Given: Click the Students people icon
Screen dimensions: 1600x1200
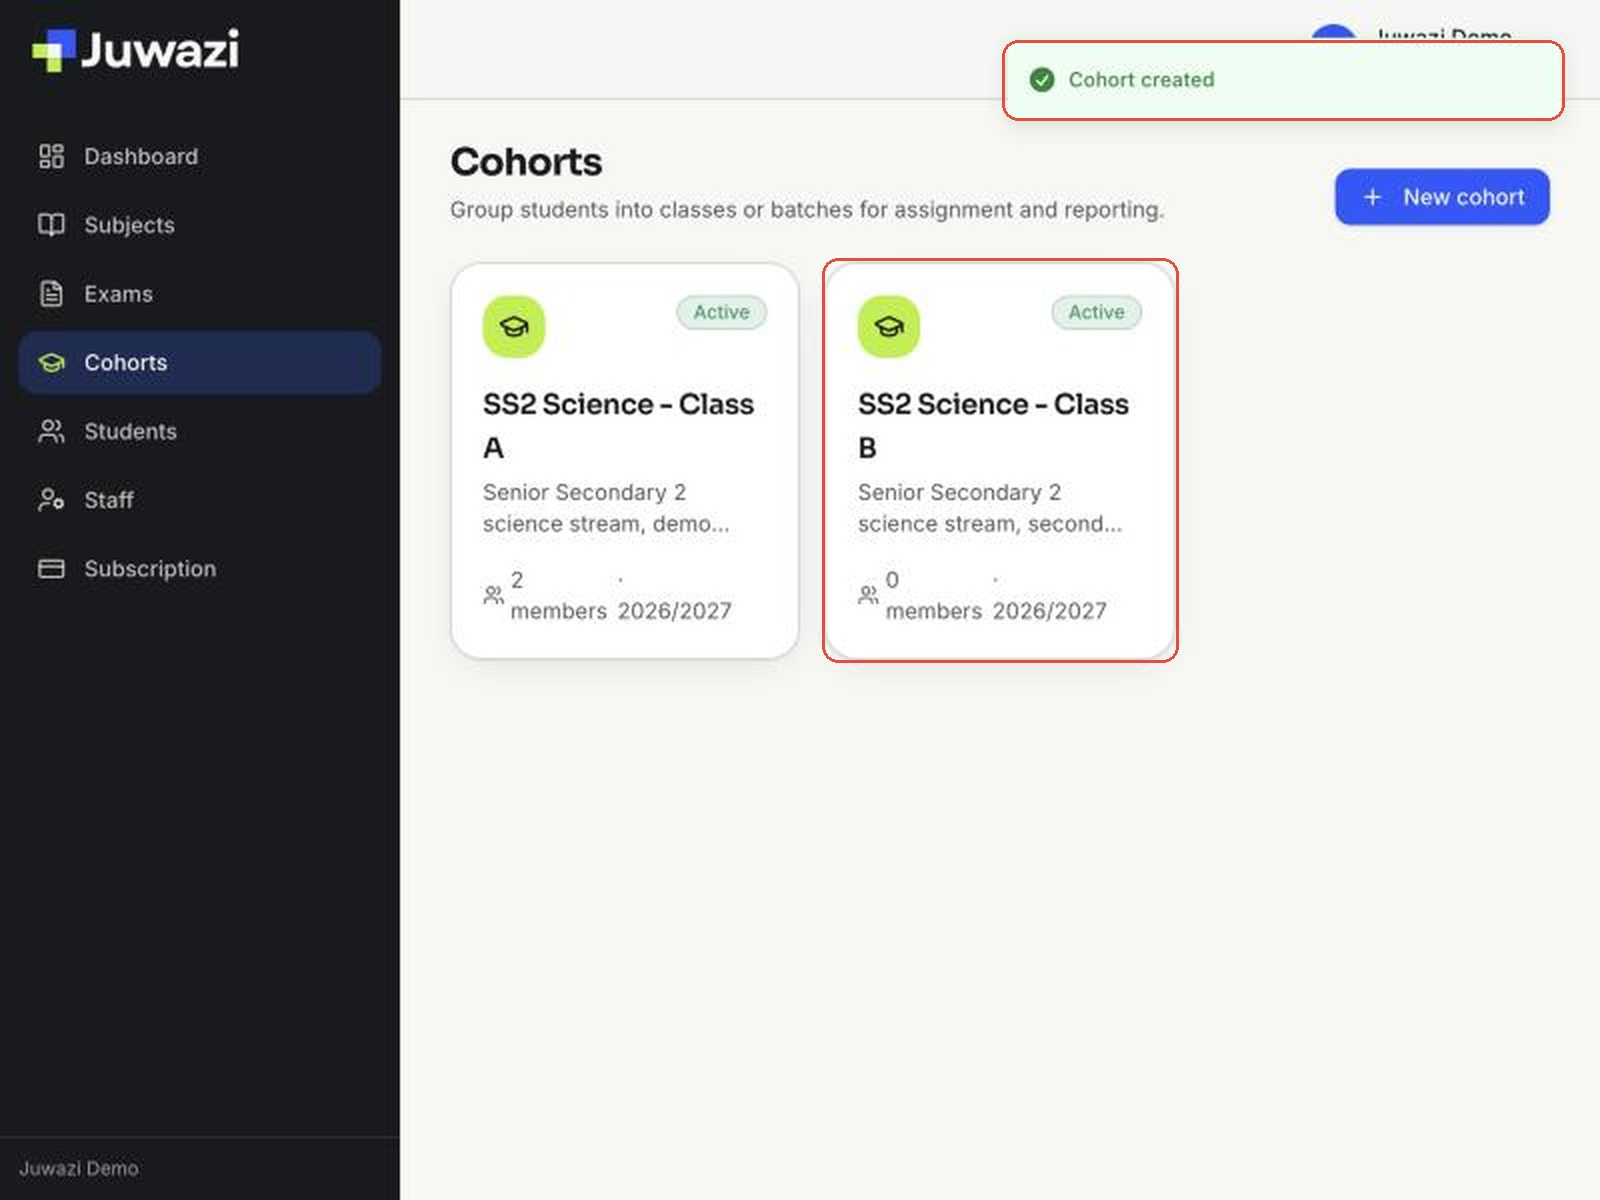Looking at the screenshot, I should click(x=51, y=431).
